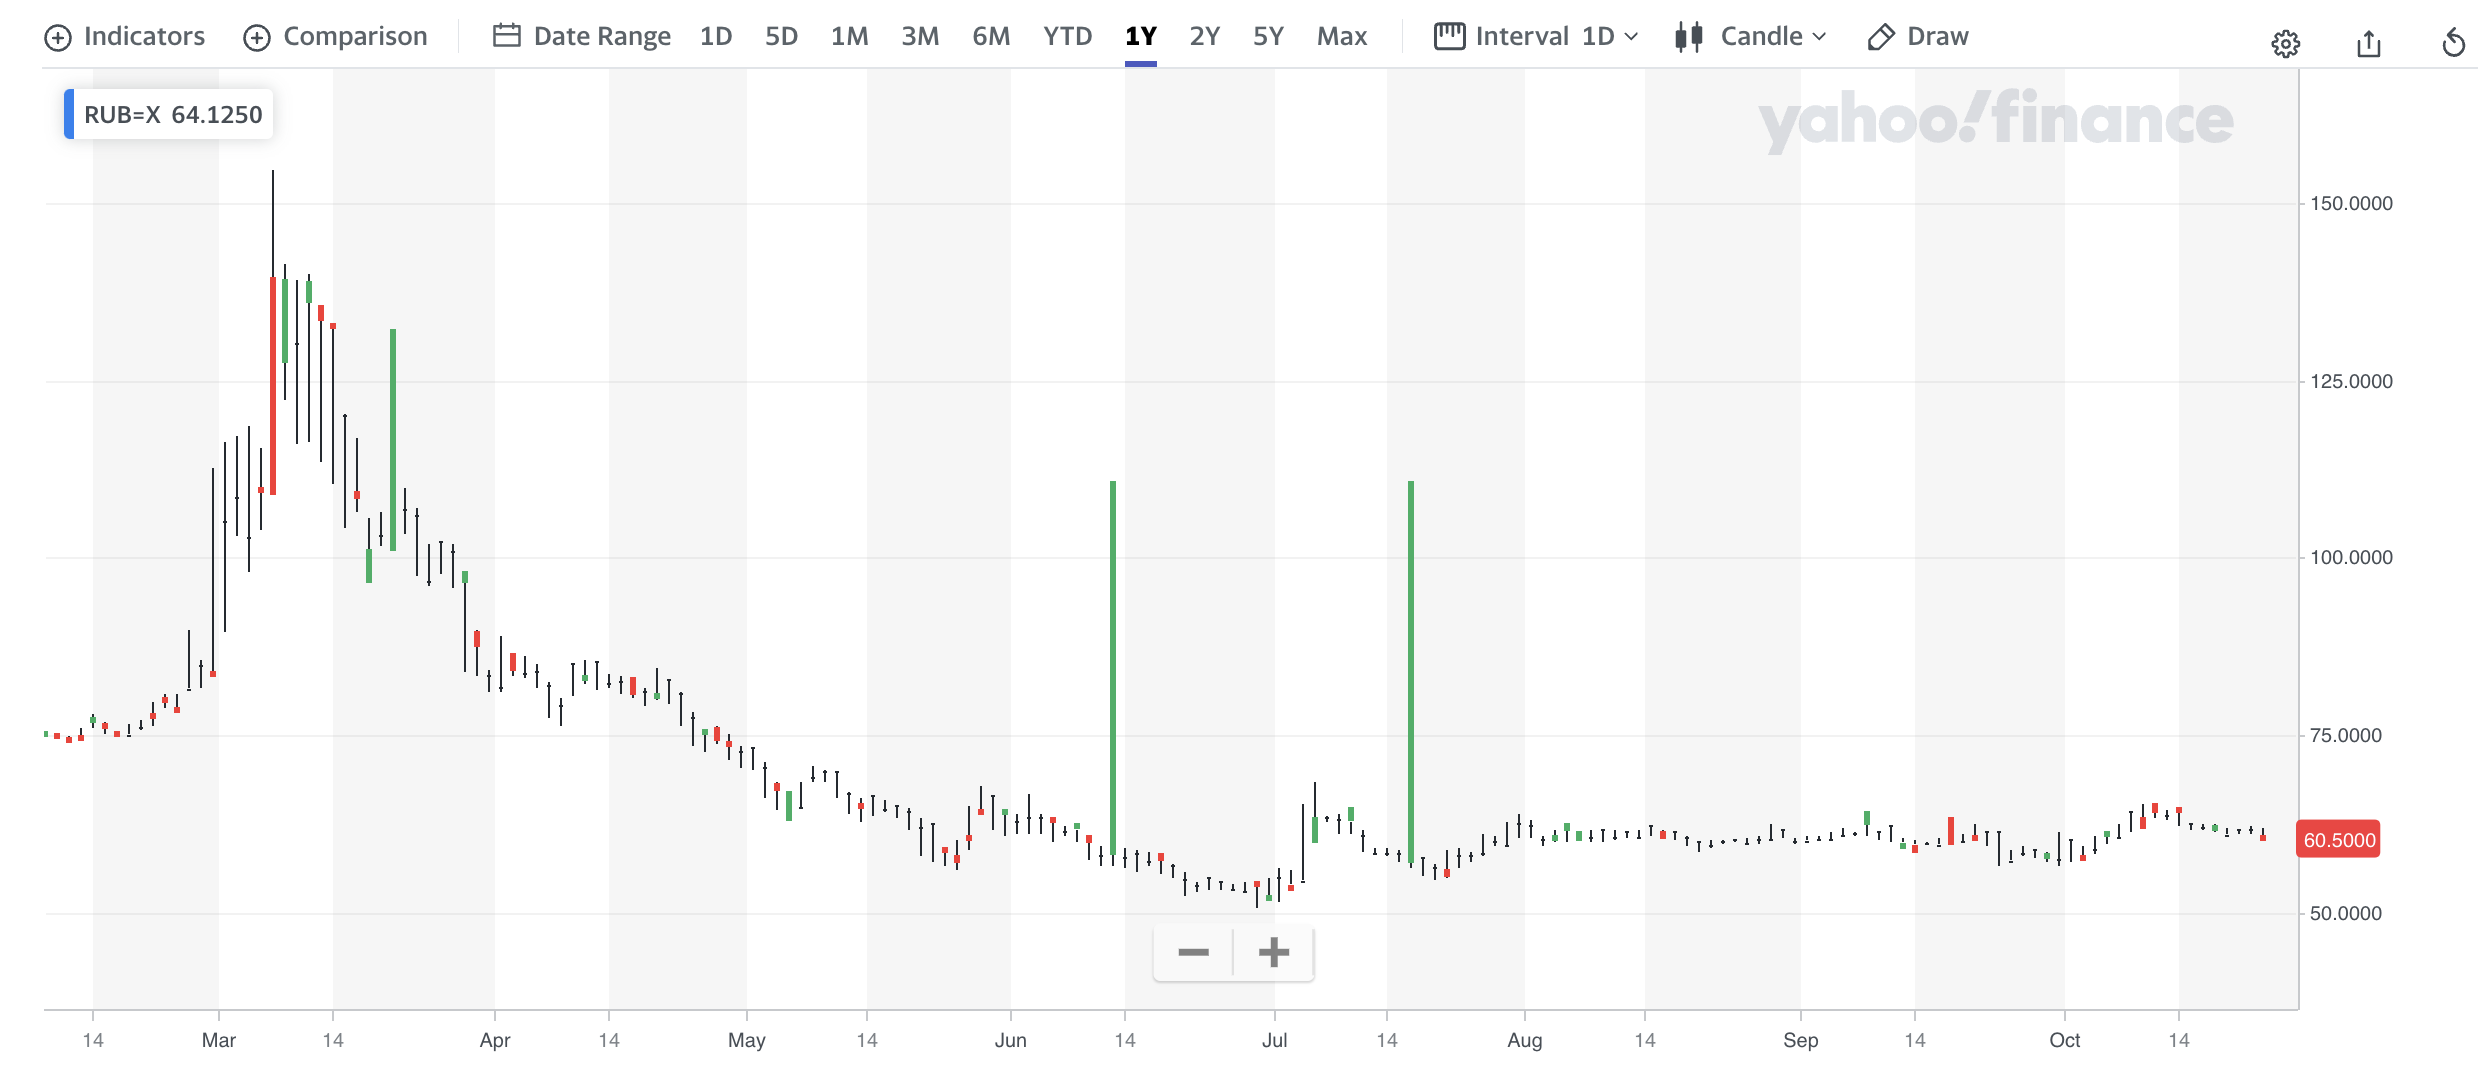Click the Indicators plus icon
2478x1090 pixels.
click(x=58, y=37)
